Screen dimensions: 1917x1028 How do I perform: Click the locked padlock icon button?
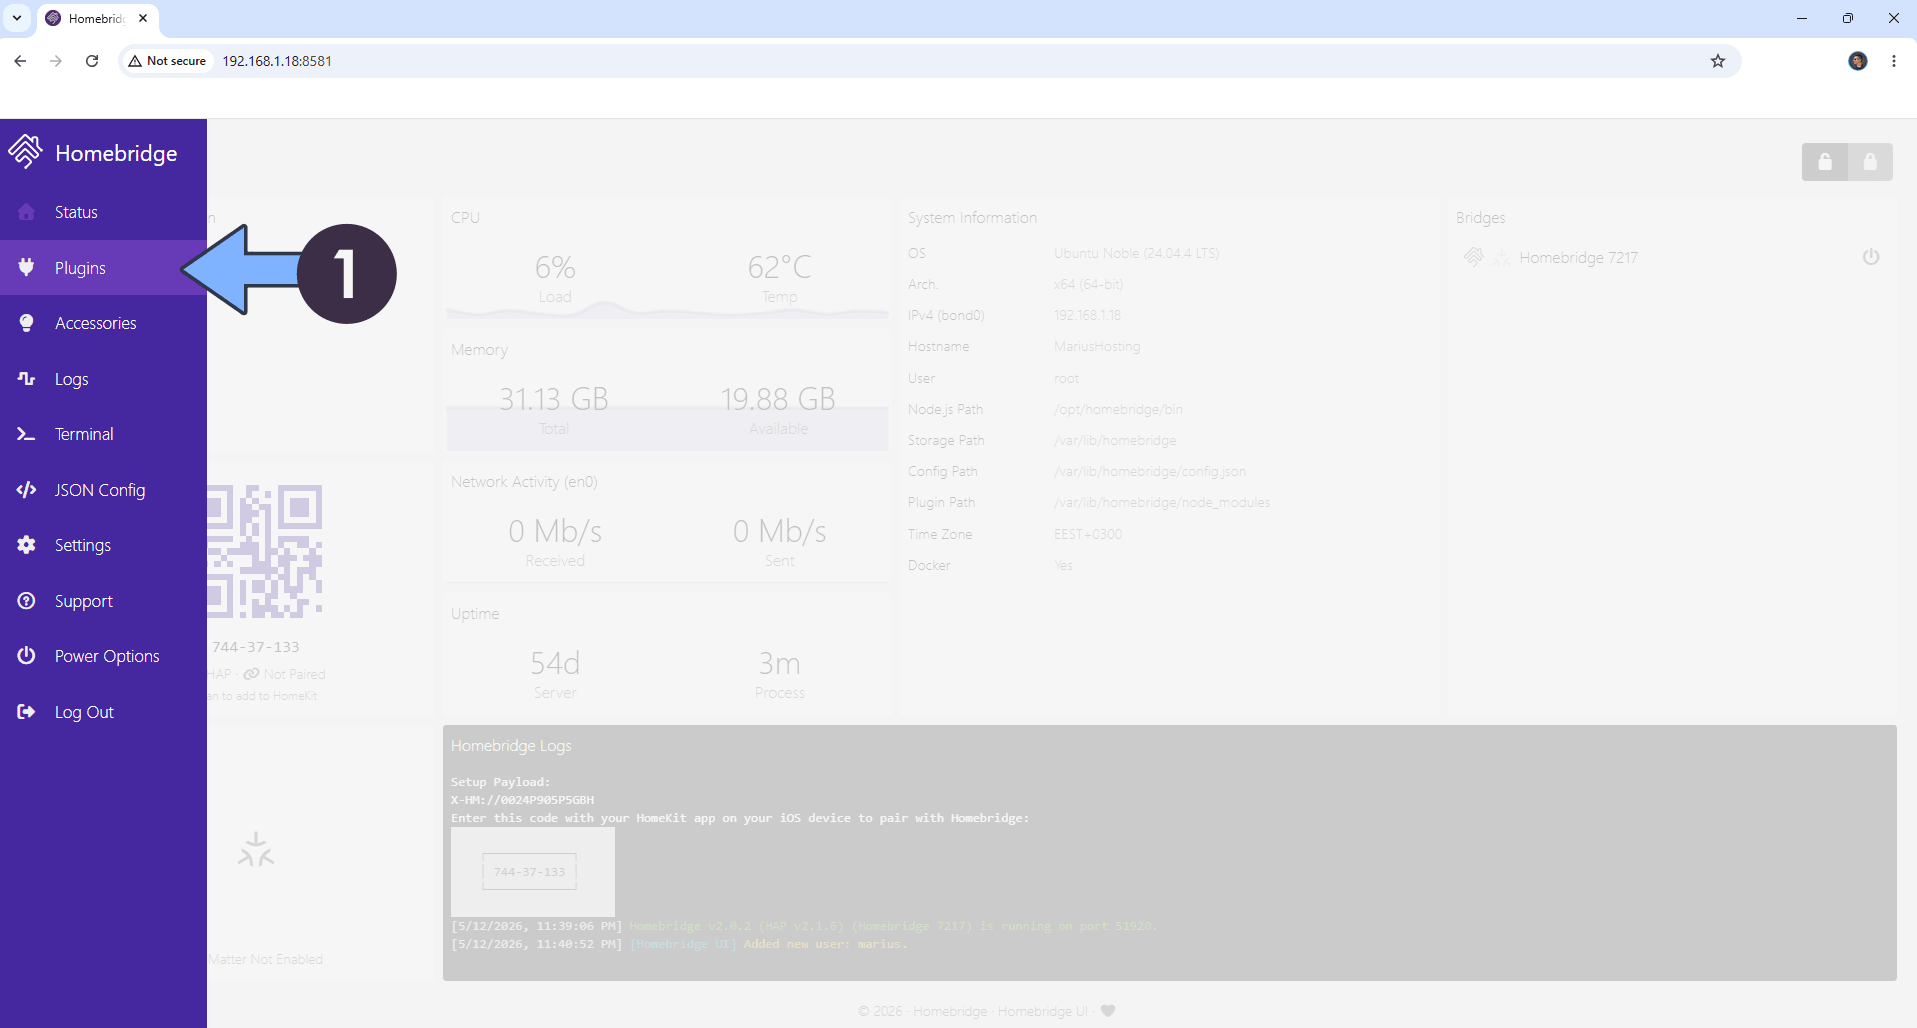coord(1870,162)
